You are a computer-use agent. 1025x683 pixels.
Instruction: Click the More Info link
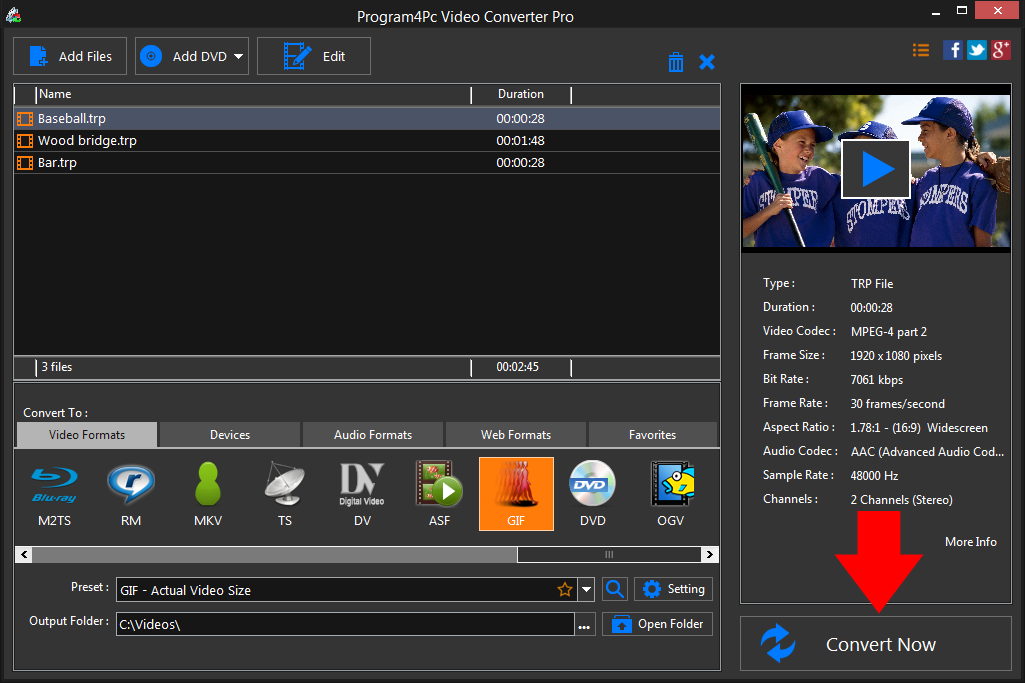coord(970,541)
